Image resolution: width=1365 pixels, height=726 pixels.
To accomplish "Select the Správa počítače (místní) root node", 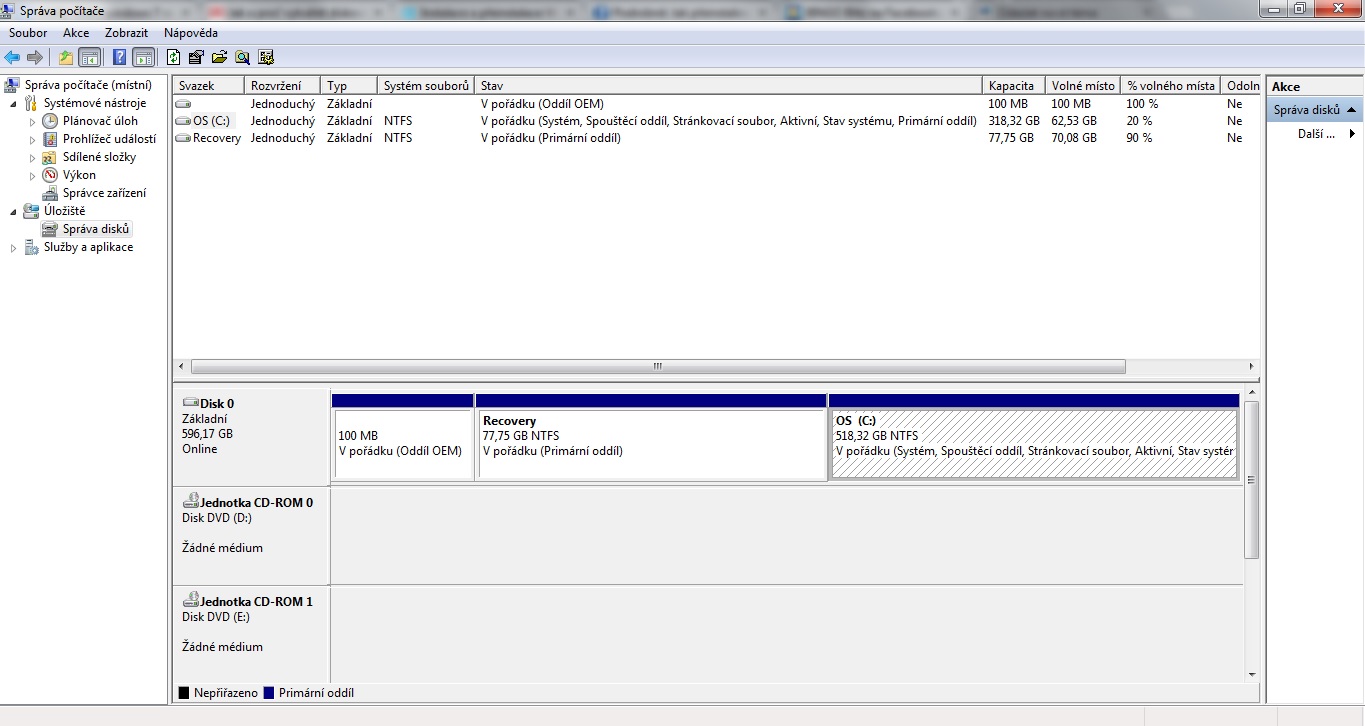I will tap(88, 86).
